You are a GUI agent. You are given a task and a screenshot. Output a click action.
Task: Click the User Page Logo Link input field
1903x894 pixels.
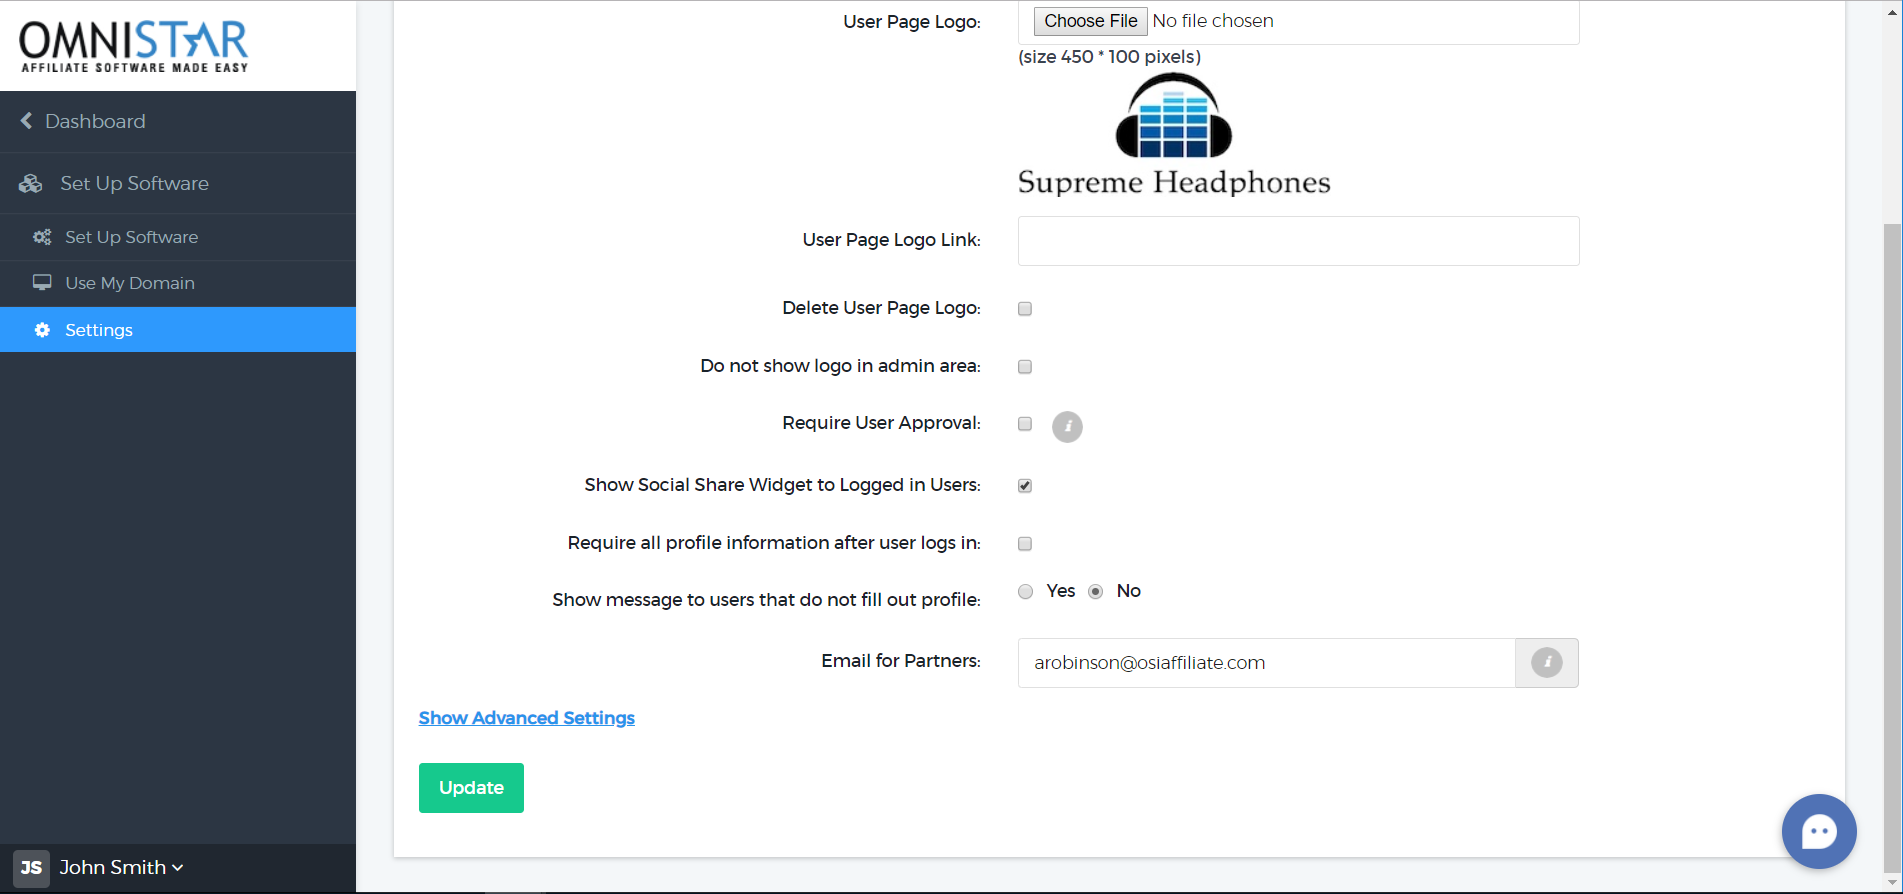coord(1298,241)
